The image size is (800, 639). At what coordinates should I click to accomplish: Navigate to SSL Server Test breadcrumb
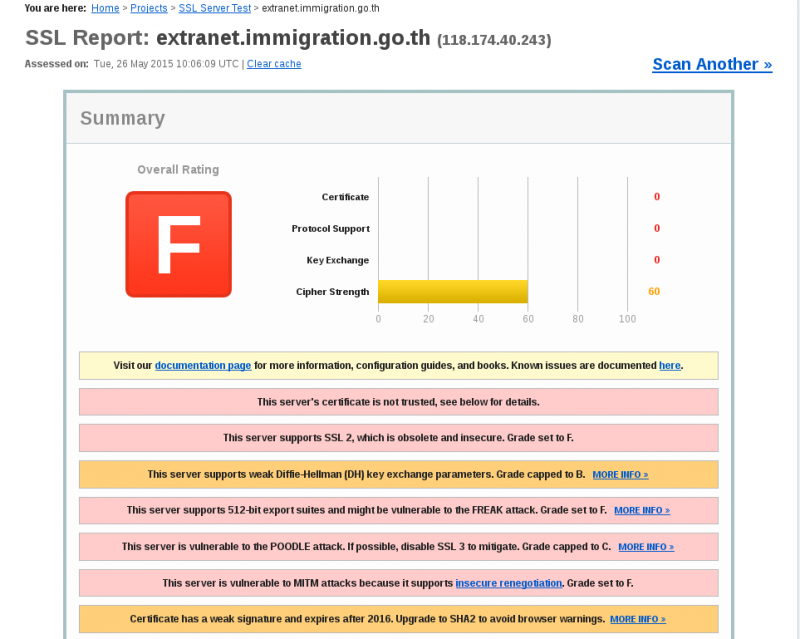tap(215, 8)
